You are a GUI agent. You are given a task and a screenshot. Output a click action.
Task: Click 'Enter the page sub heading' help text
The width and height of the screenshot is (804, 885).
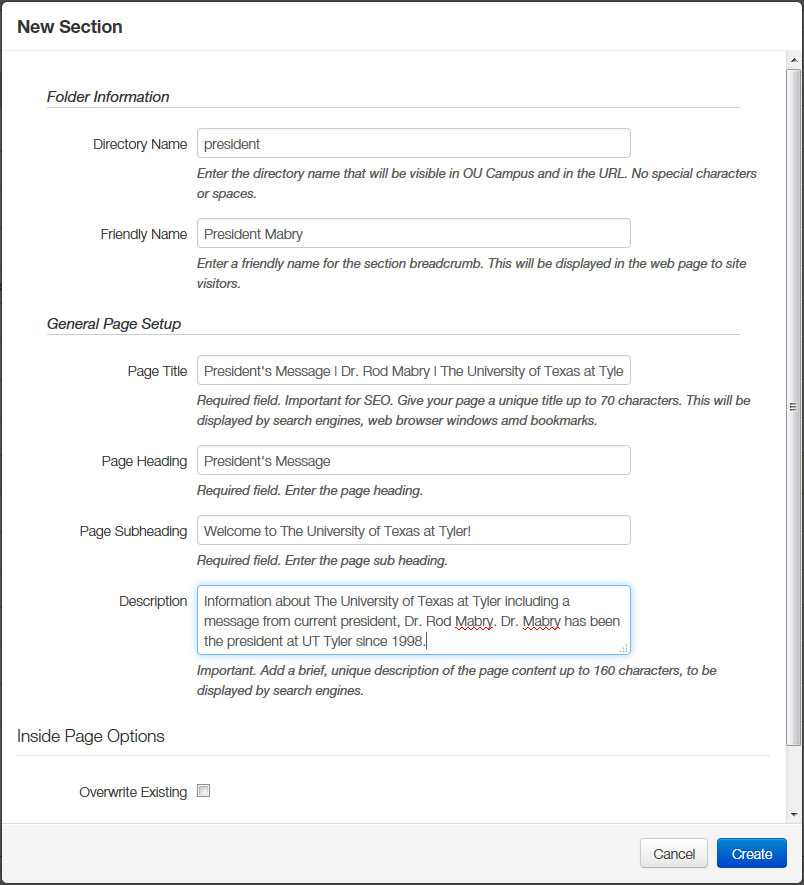coord(322,560)
